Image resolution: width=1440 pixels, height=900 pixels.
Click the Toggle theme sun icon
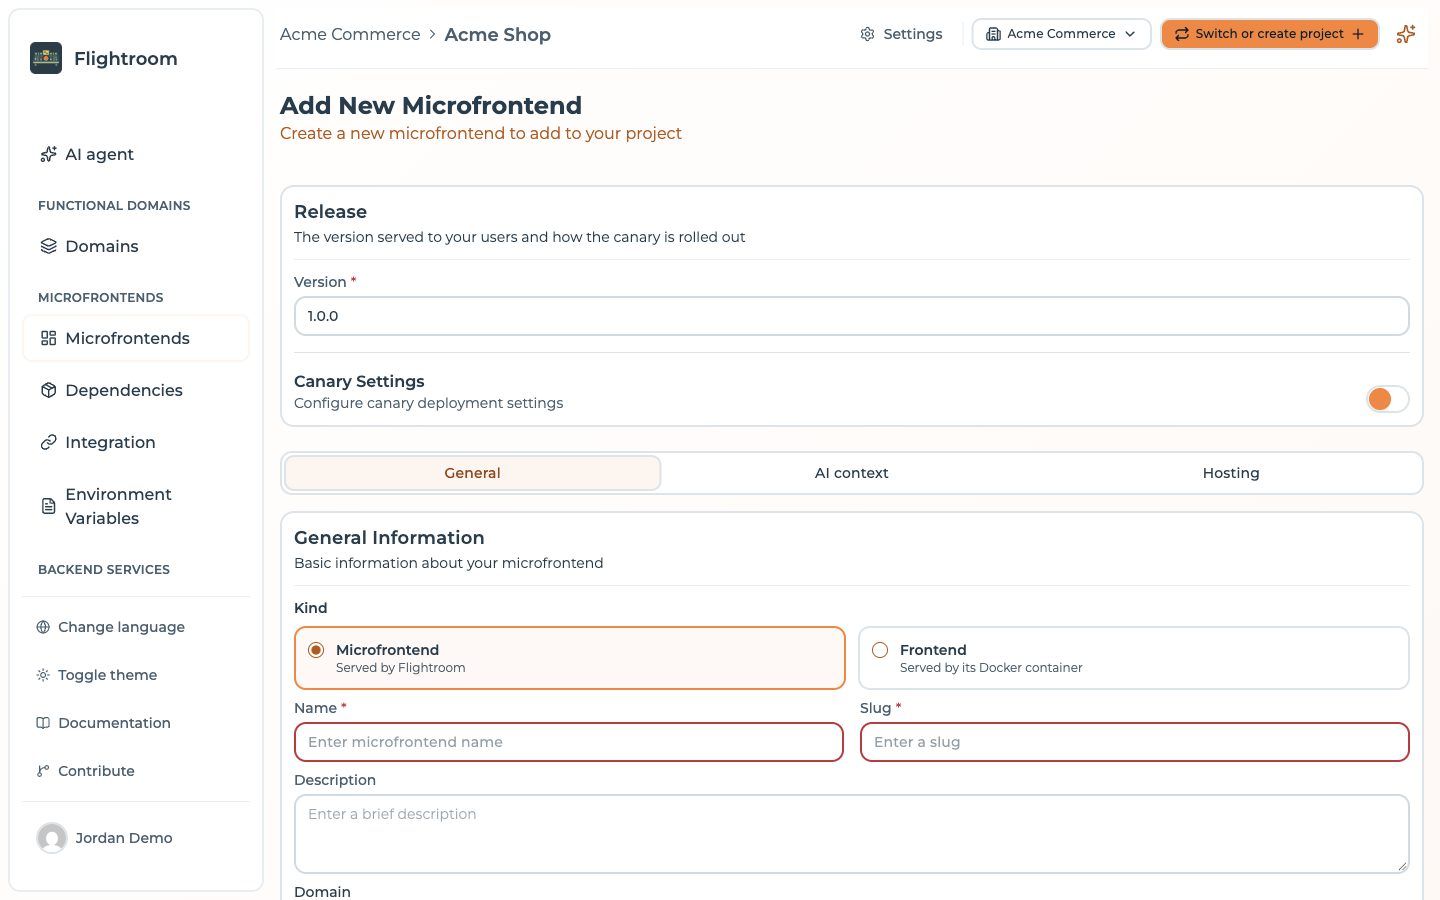pyautogui.click(x=43, y=675)
